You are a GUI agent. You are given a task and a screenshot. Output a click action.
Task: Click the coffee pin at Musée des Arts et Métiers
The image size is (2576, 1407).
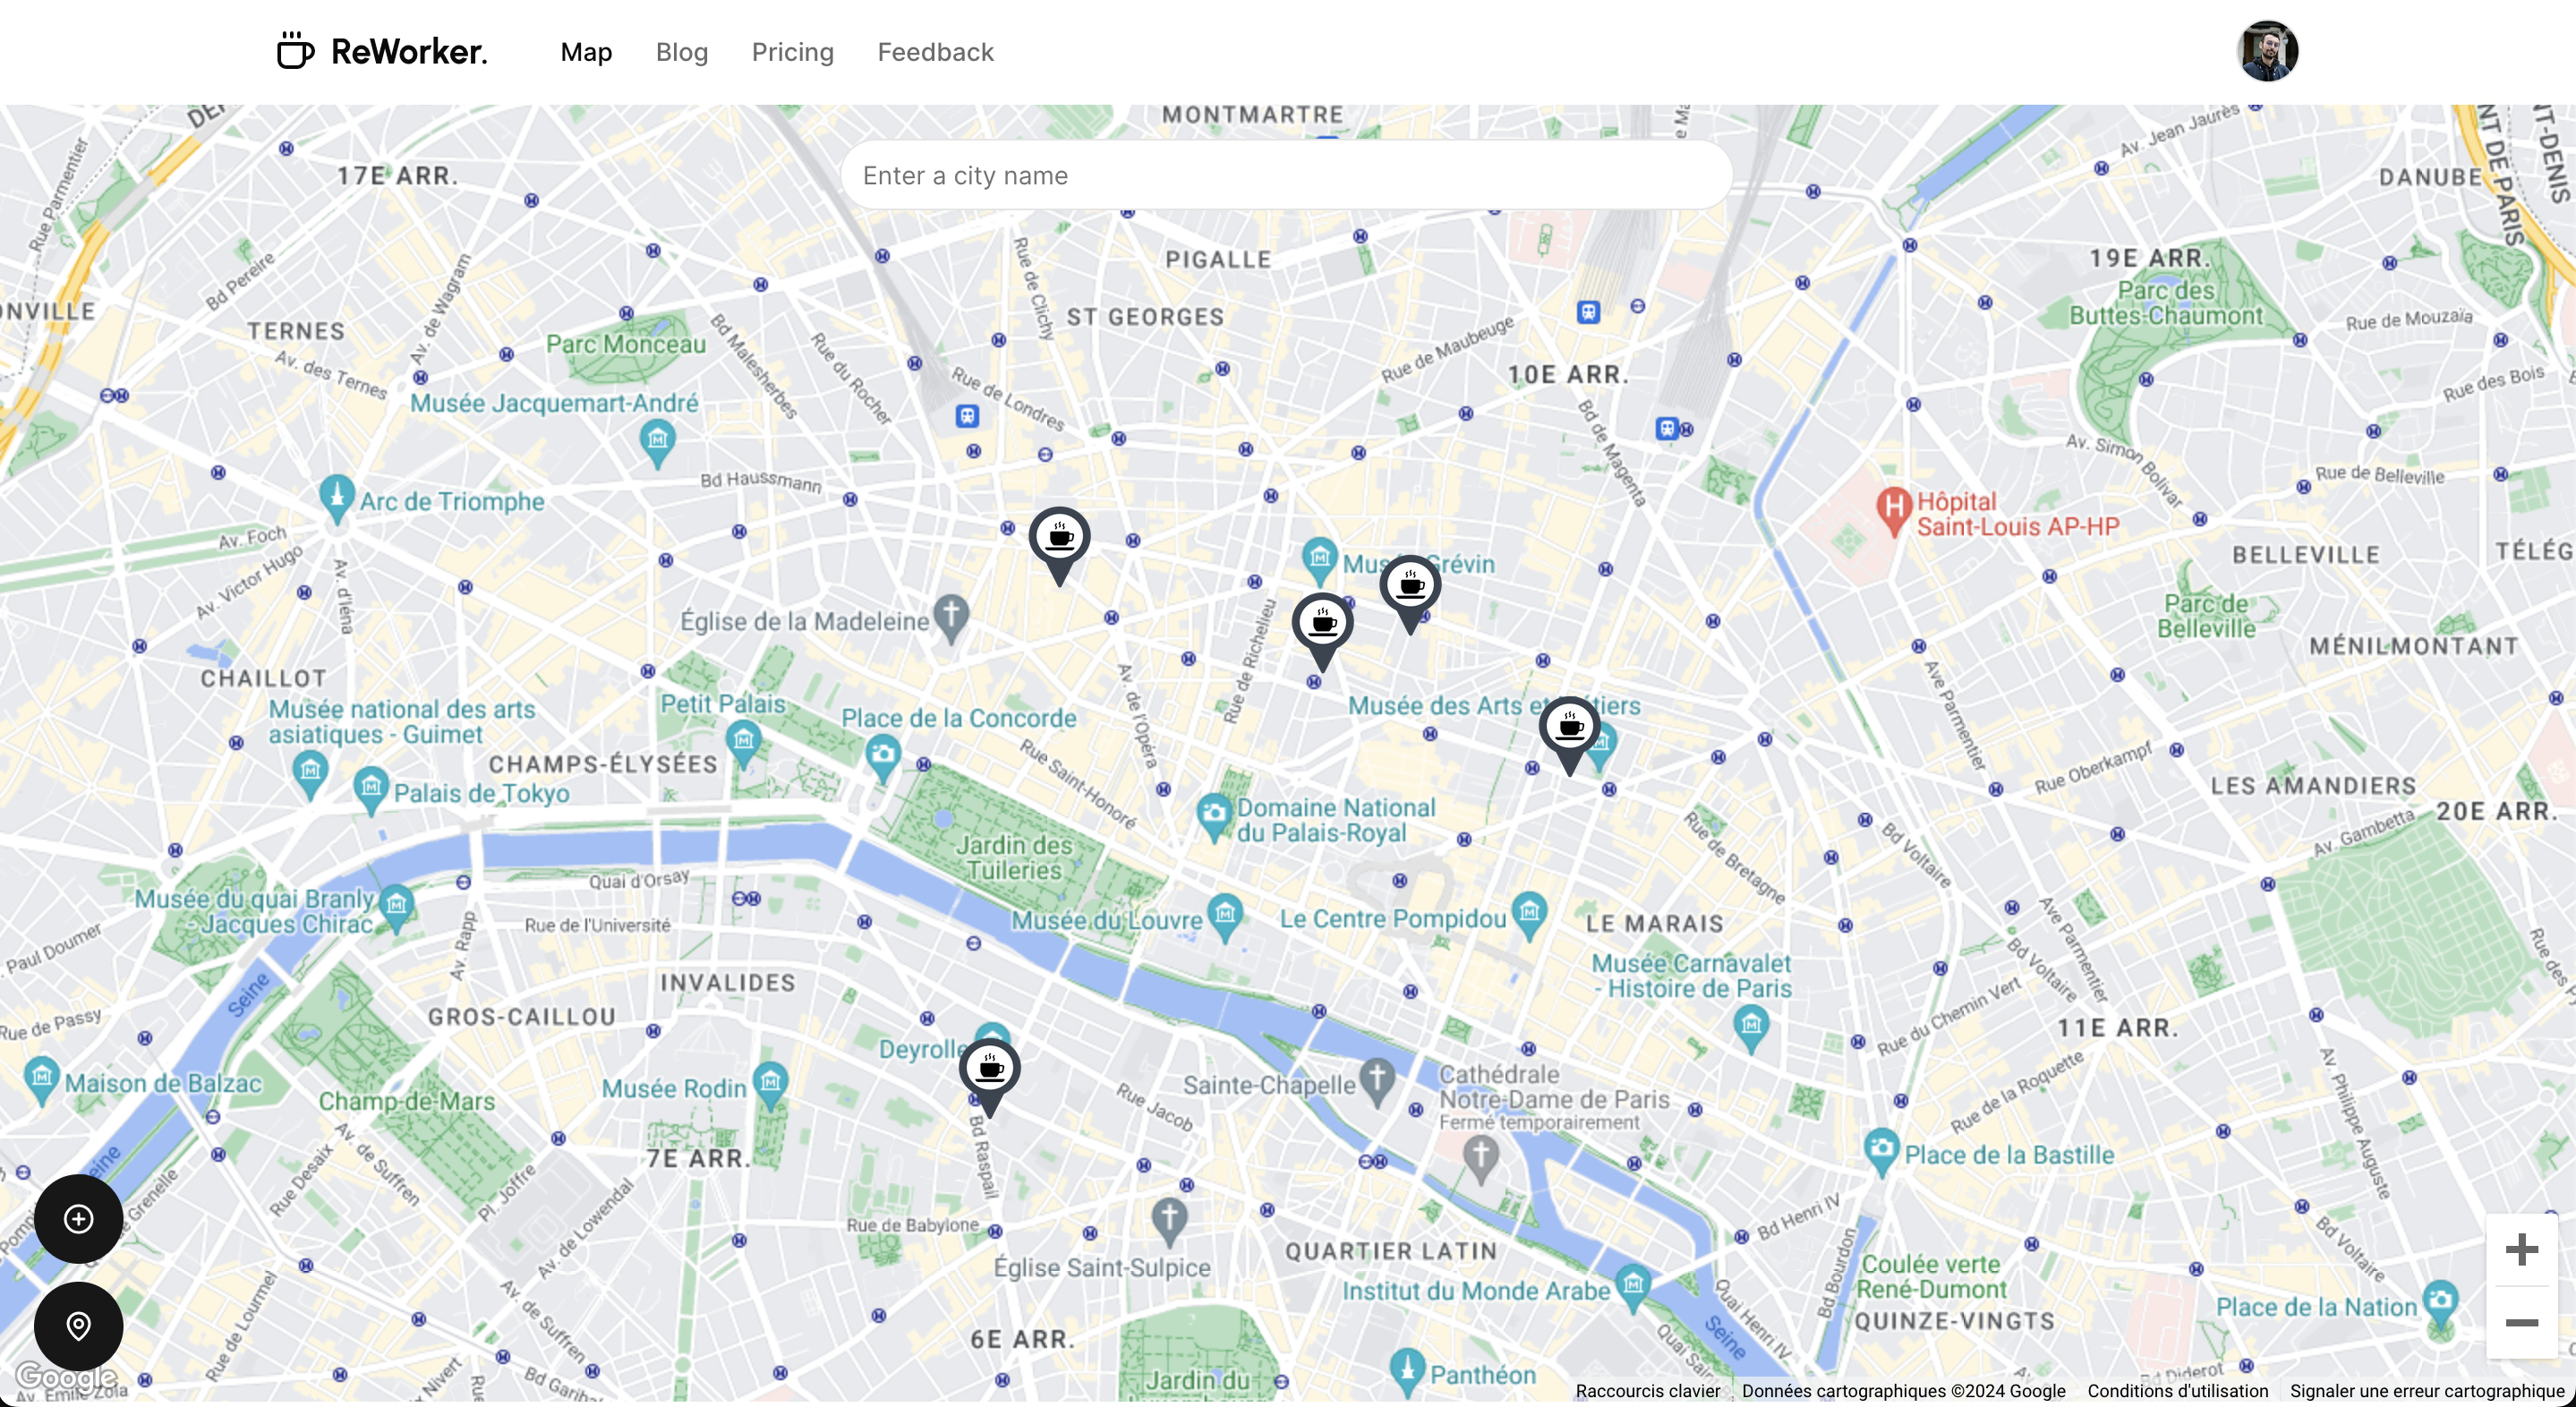point(1569,732)
